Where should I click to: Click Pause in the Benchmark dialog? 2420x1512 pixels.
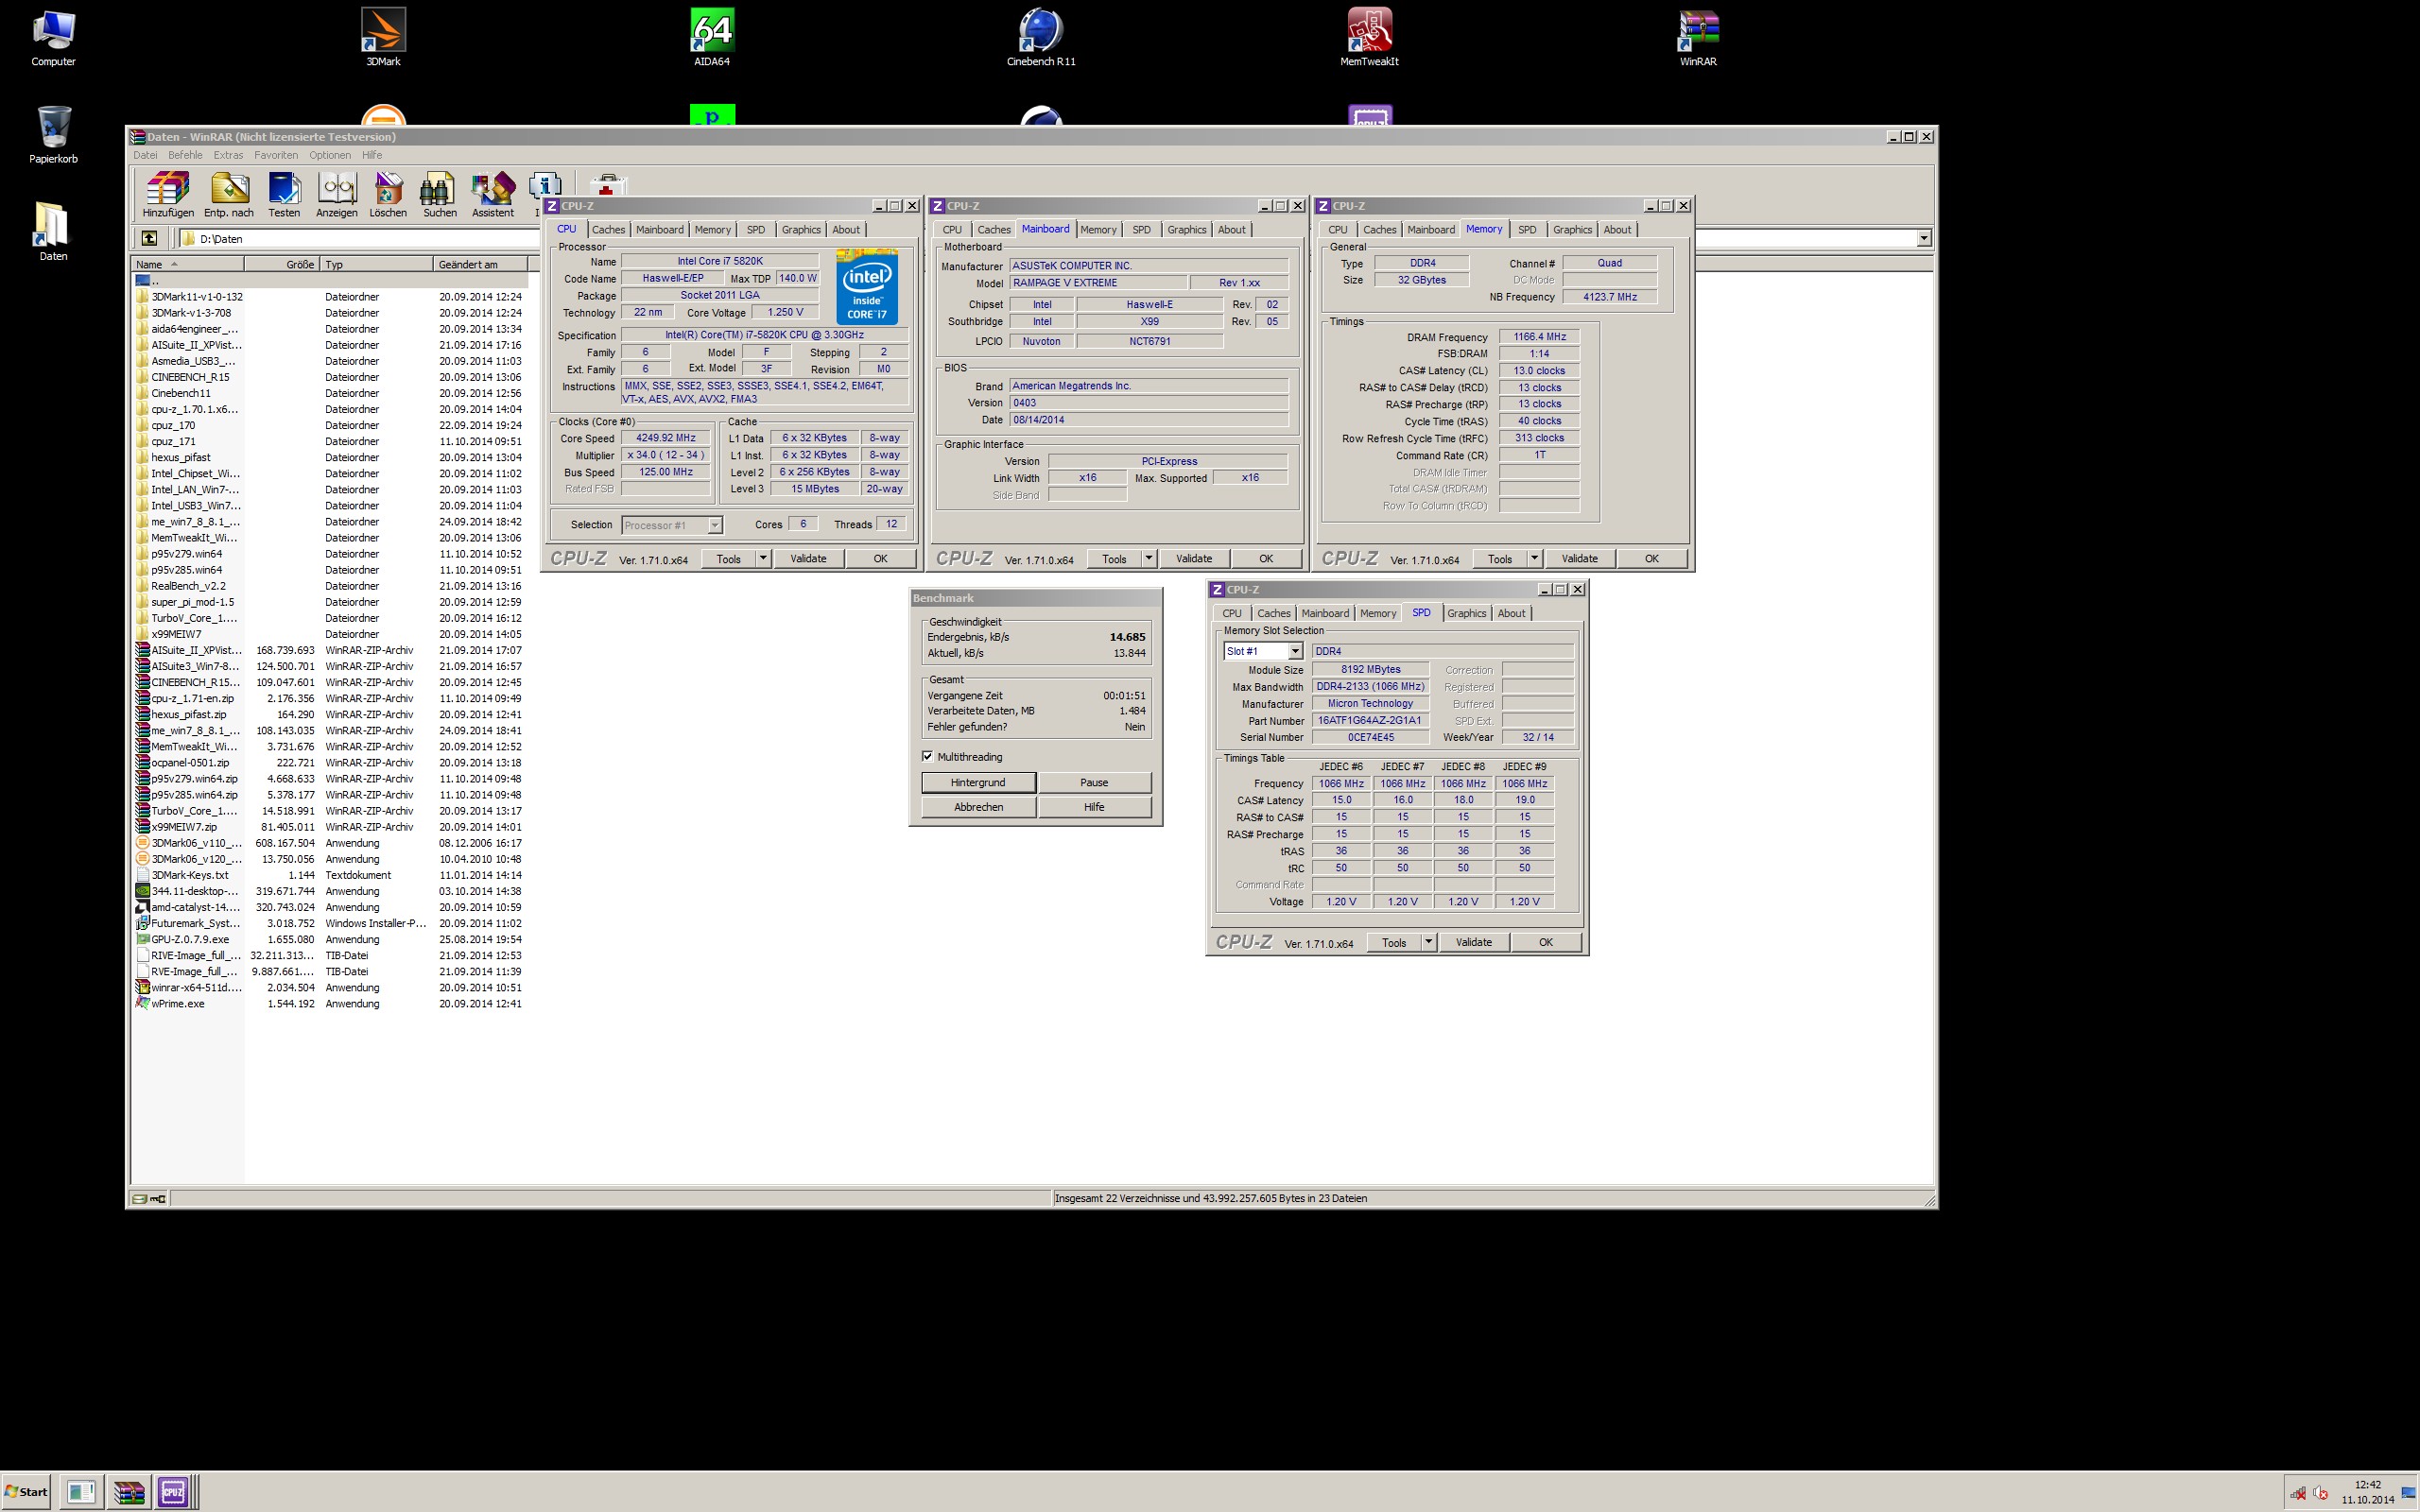(x=1094, y=782)
